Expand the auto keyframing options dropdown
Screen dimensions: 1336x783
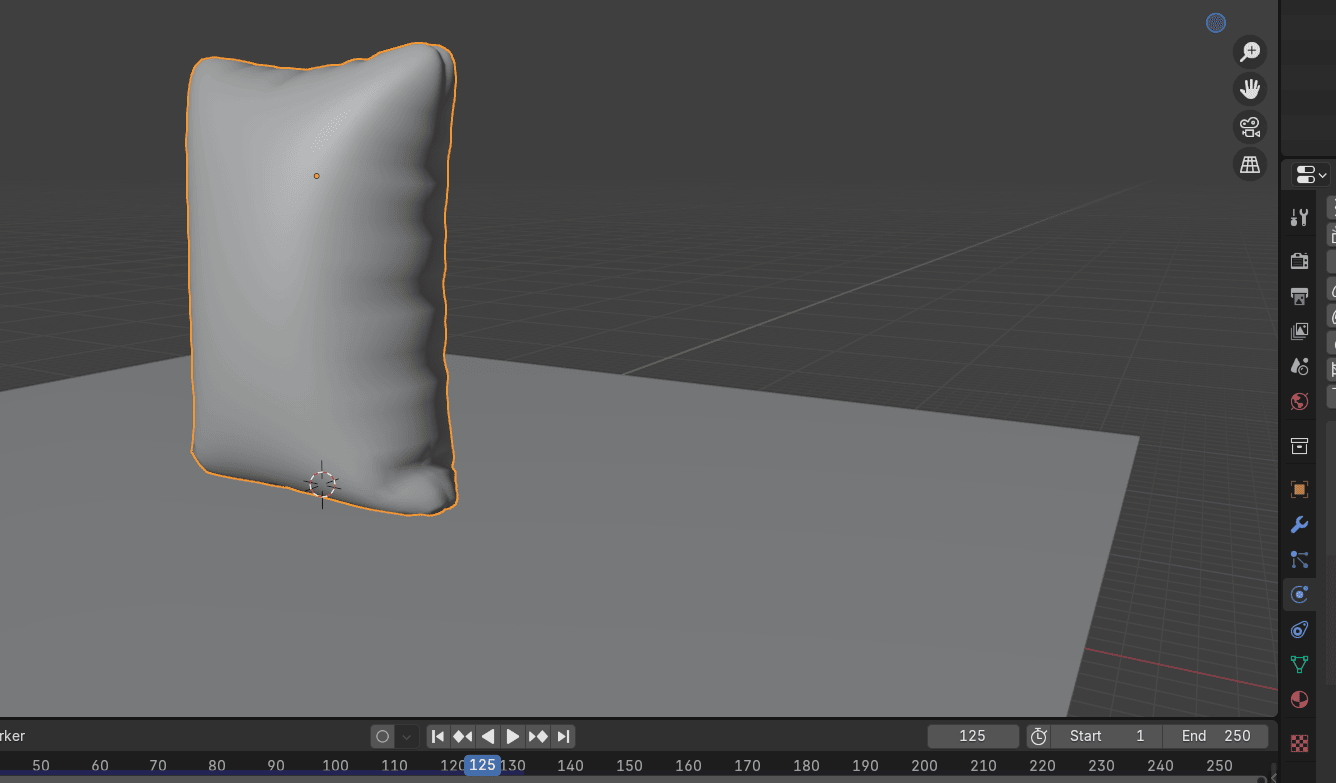point(407,737)
